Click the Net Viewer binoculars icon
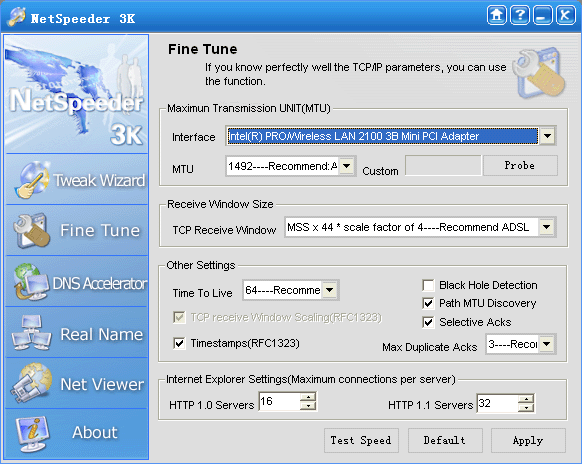582x464 pixels. click(31, 383)
